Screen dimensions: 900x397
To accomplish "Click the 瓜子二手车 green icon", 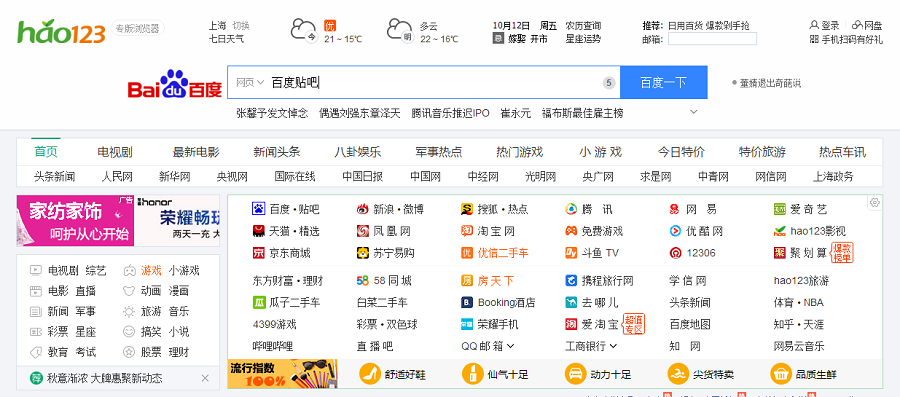I will click(258, 302).
